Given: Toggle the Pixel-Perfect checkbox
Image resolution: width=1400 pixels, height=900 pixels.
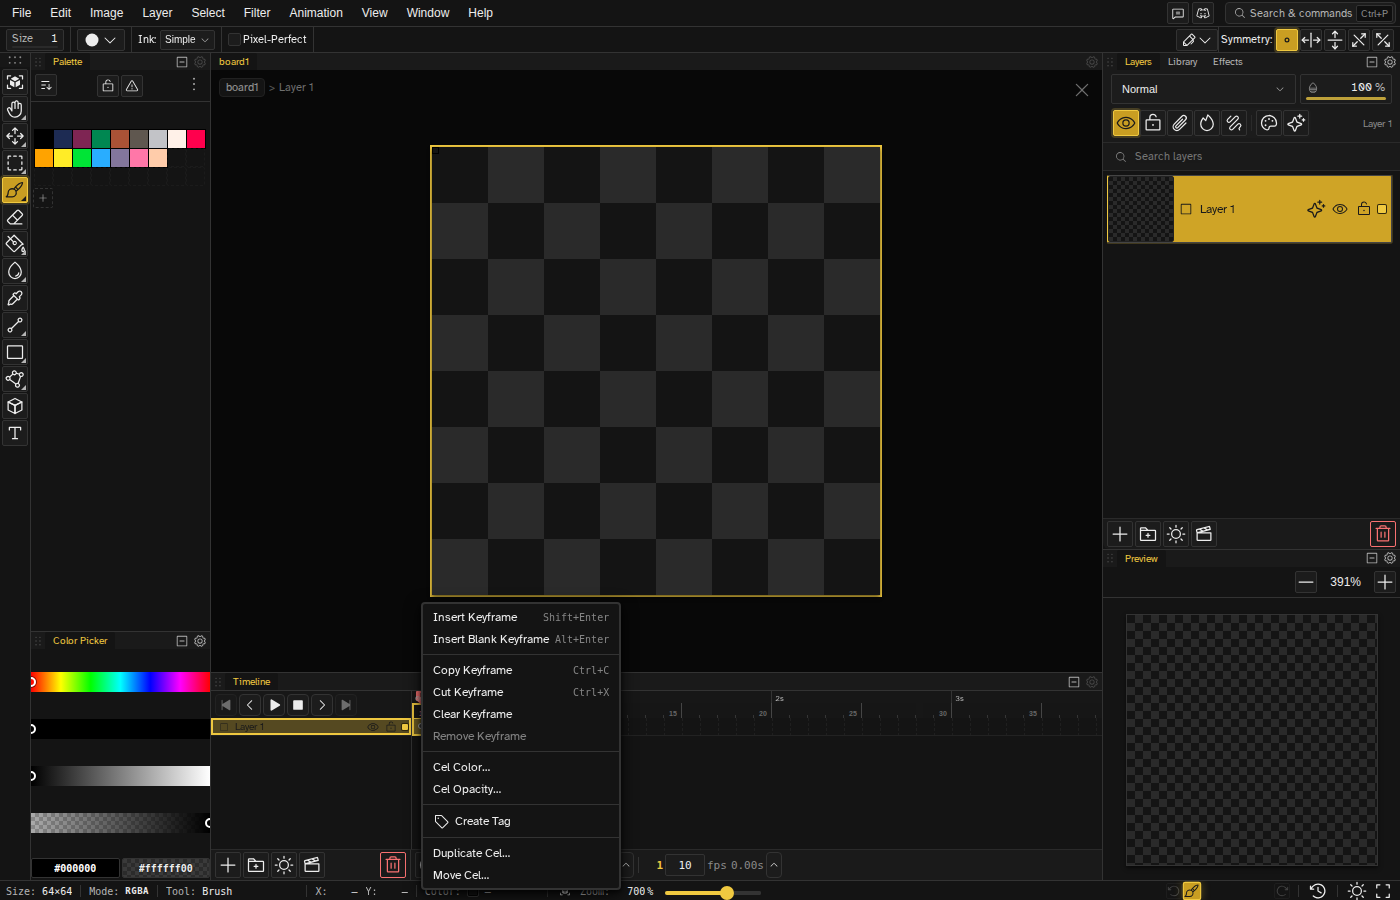Looking at the screenshot, I should coord(234,39).
